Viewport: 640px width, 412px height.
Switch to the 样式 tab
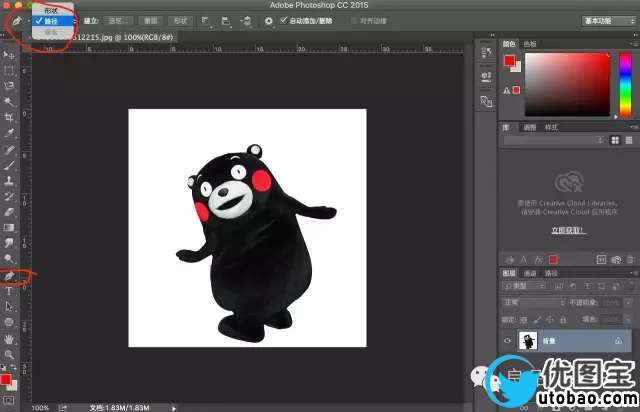pyautogui.click(x=551, y=127)
